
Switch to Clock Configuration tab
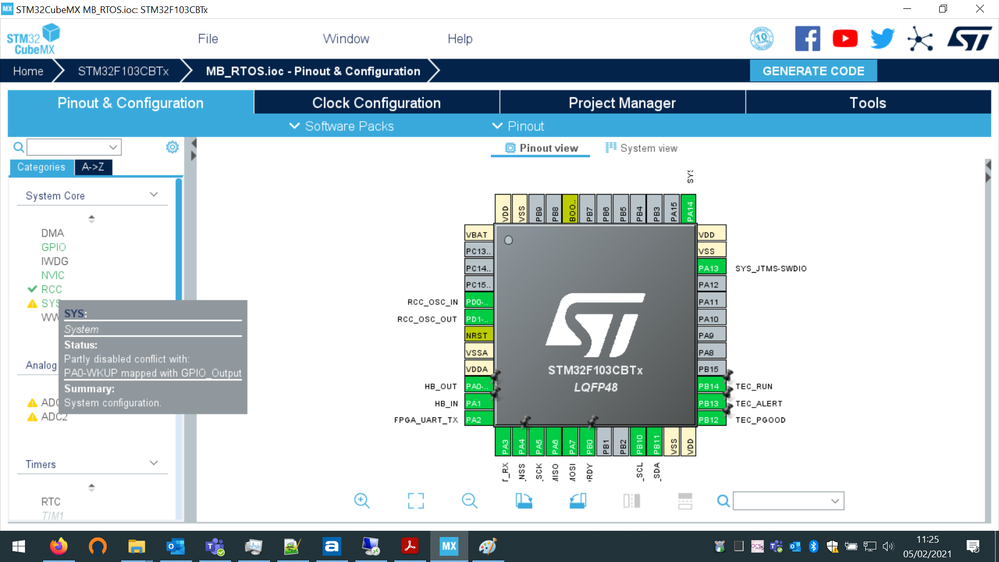tap(377, 103)
